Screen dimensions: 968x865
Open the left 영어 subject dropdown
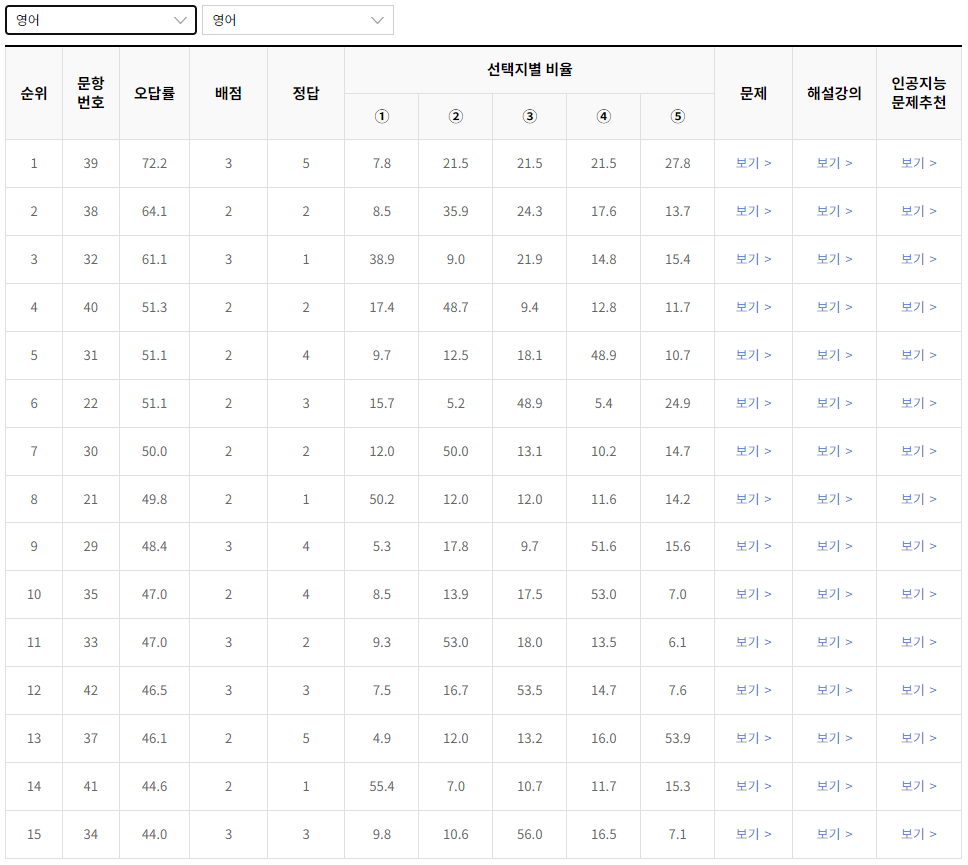coord(100,19)
